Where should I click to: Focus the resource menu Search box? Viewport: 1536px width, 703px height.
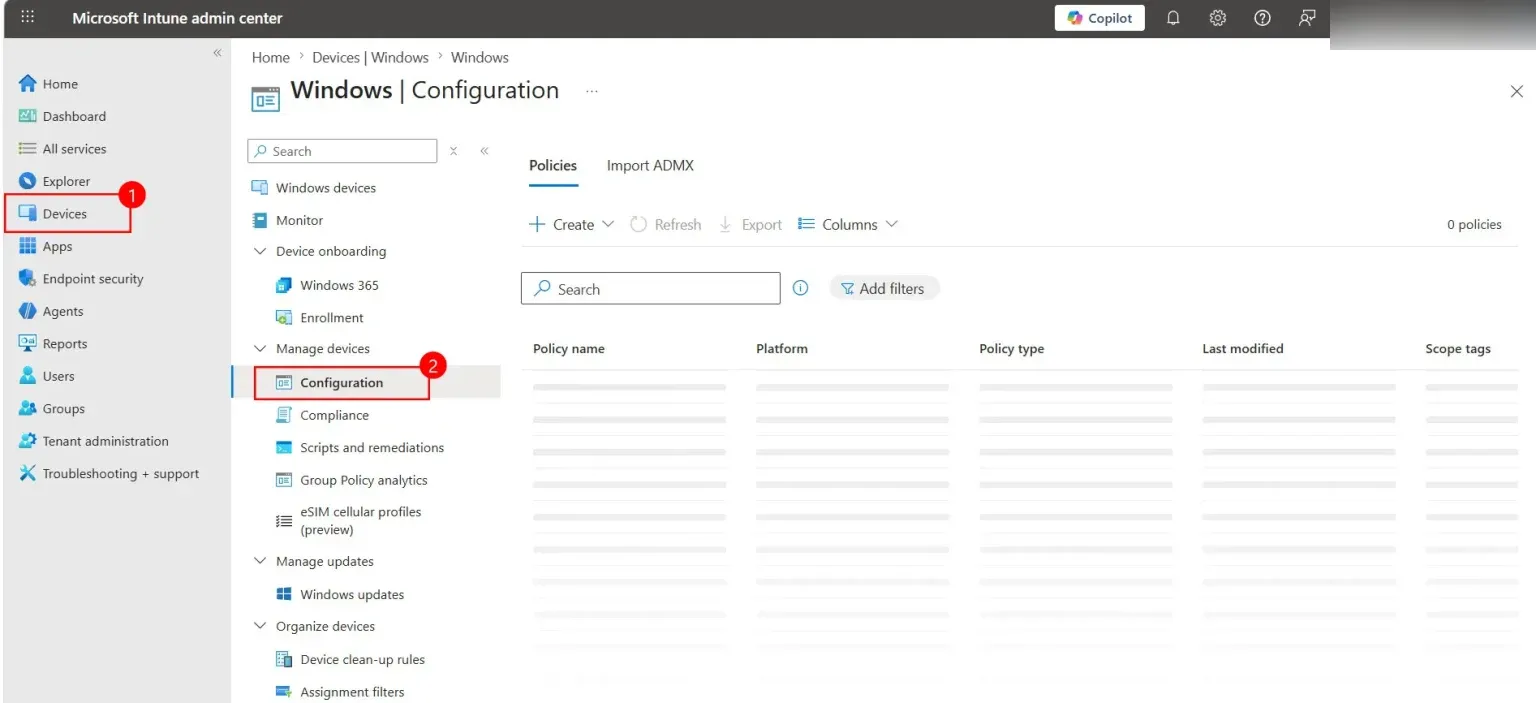click(x=342, y=151)
